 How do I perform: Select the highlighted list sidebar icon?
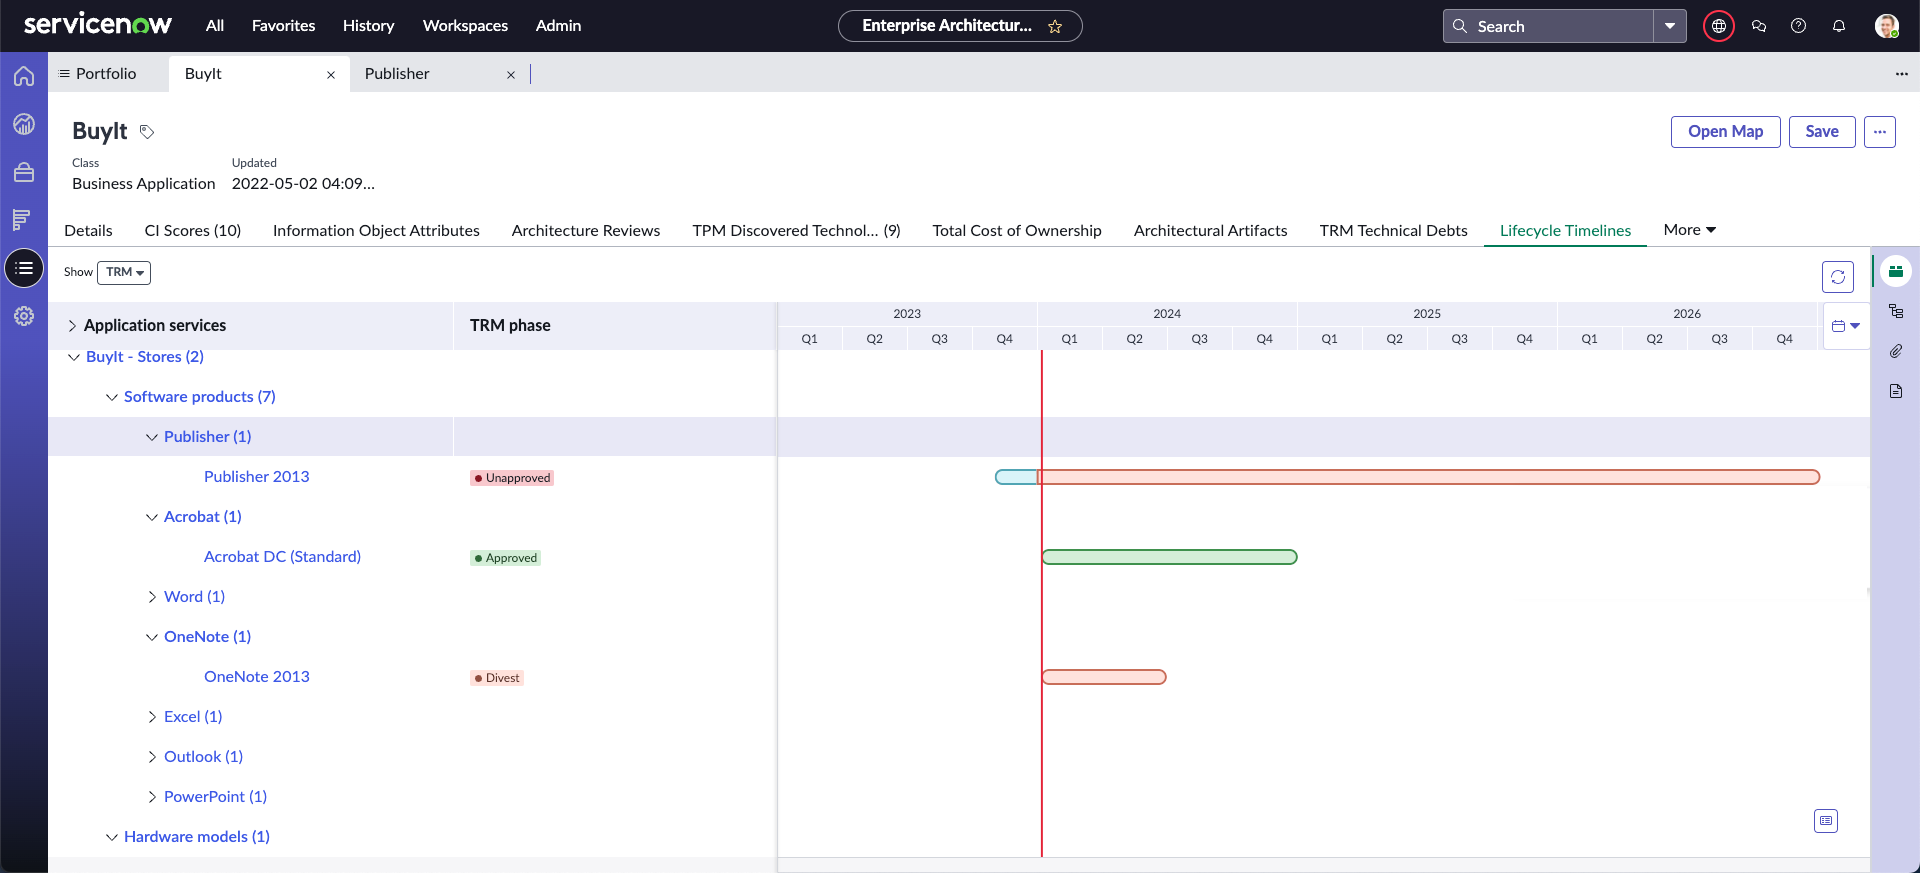pos(24,268)
